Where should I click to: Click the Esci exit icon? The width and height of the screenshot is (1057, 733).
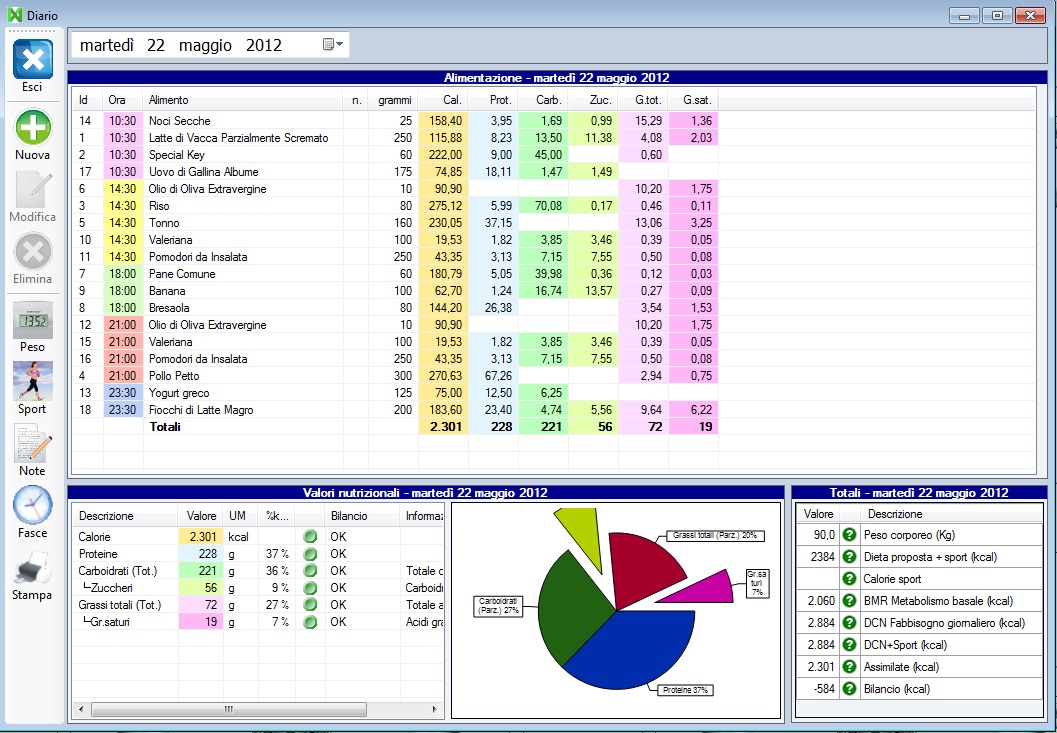(x=32, y=60)
